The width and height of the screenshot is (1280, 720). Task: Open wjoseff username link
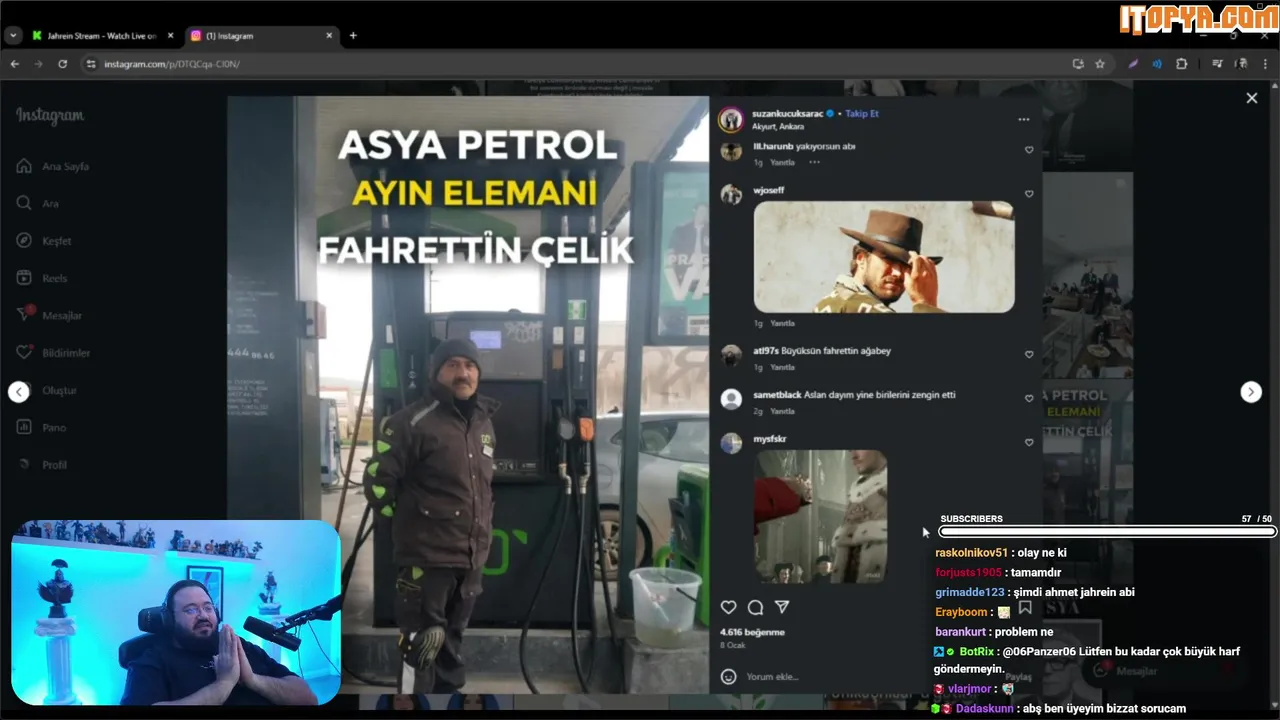coord(767,189)
